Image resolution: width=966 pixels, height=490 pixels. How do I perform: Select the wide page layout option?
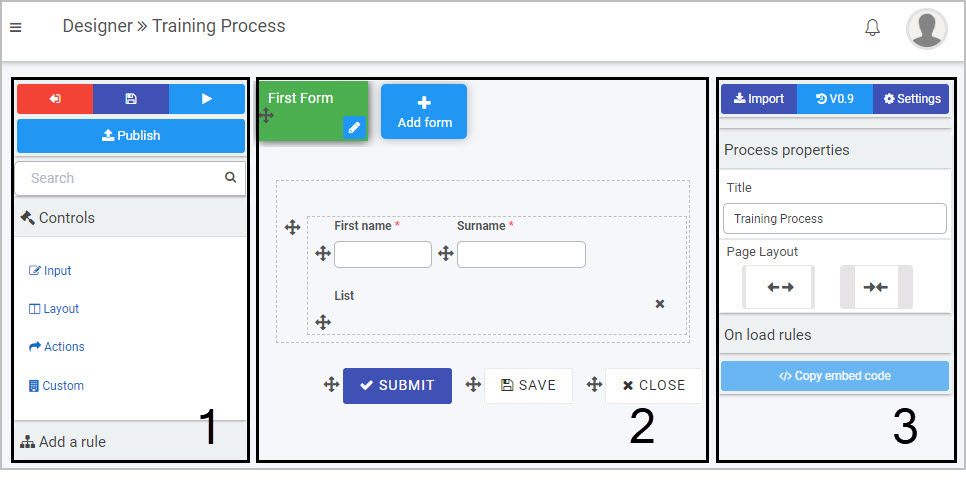779,287
